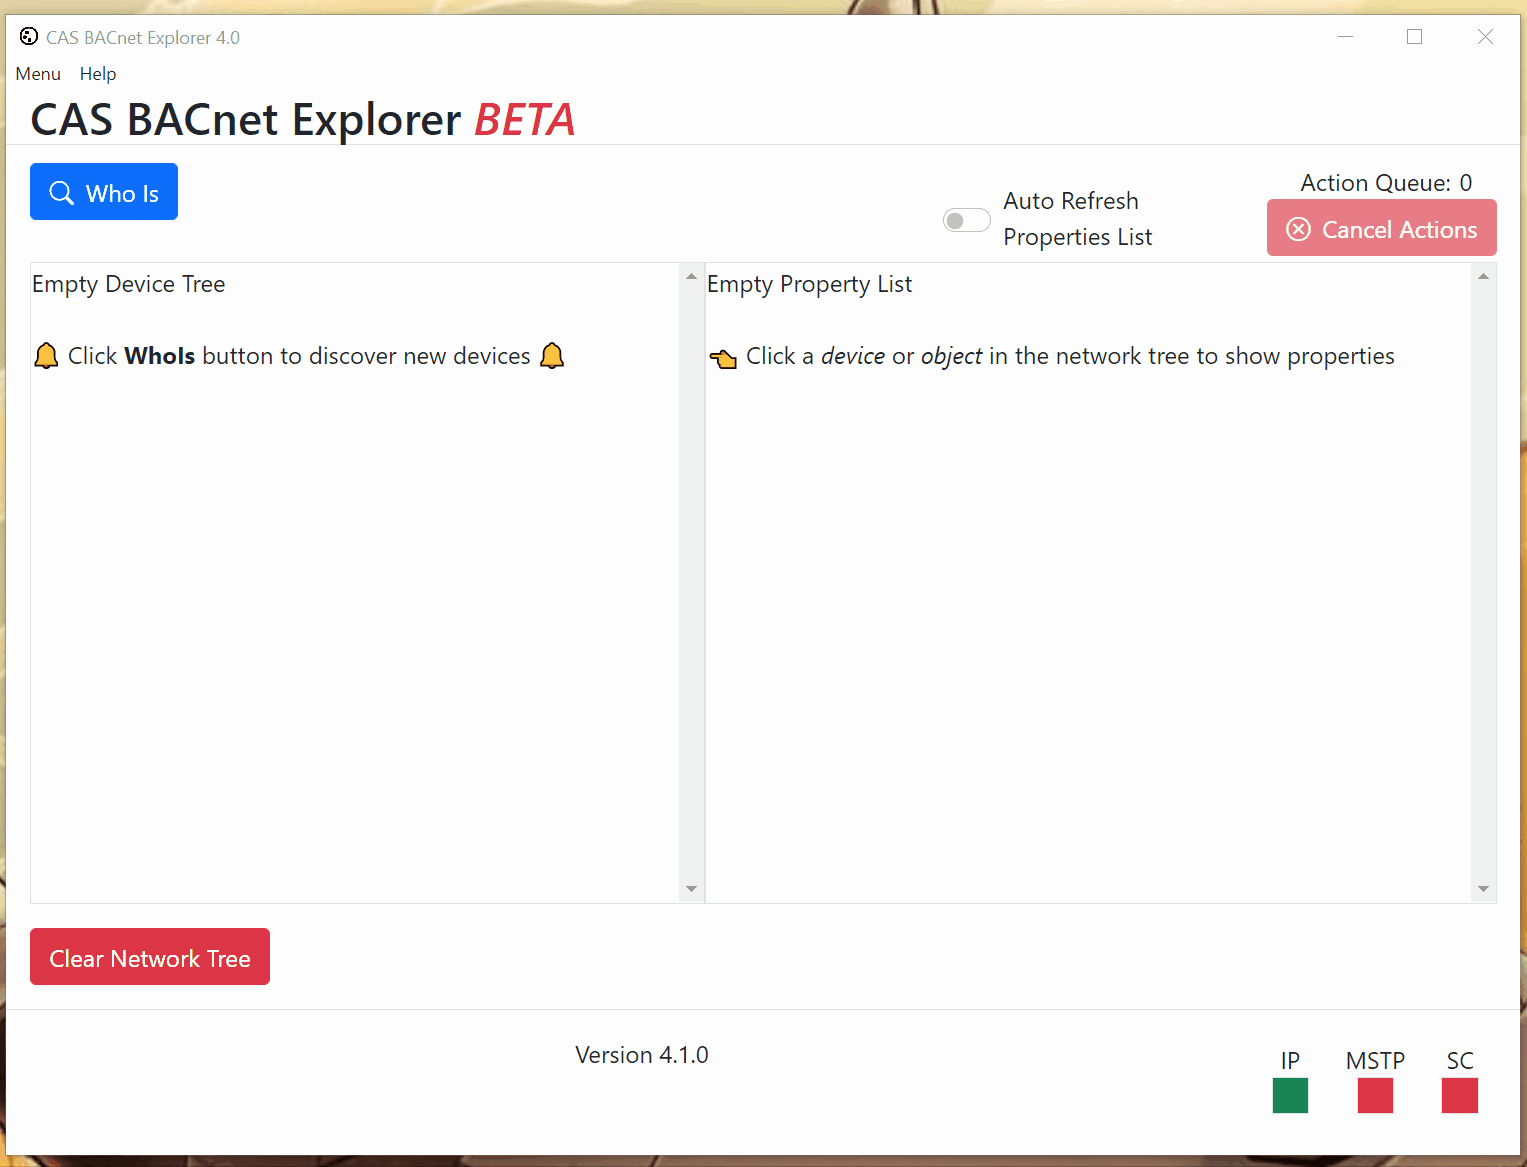Click the CAS app icon in title bar
Image resolution: width=1527 pixels, height=1167 pixels.
pos(29,37)
